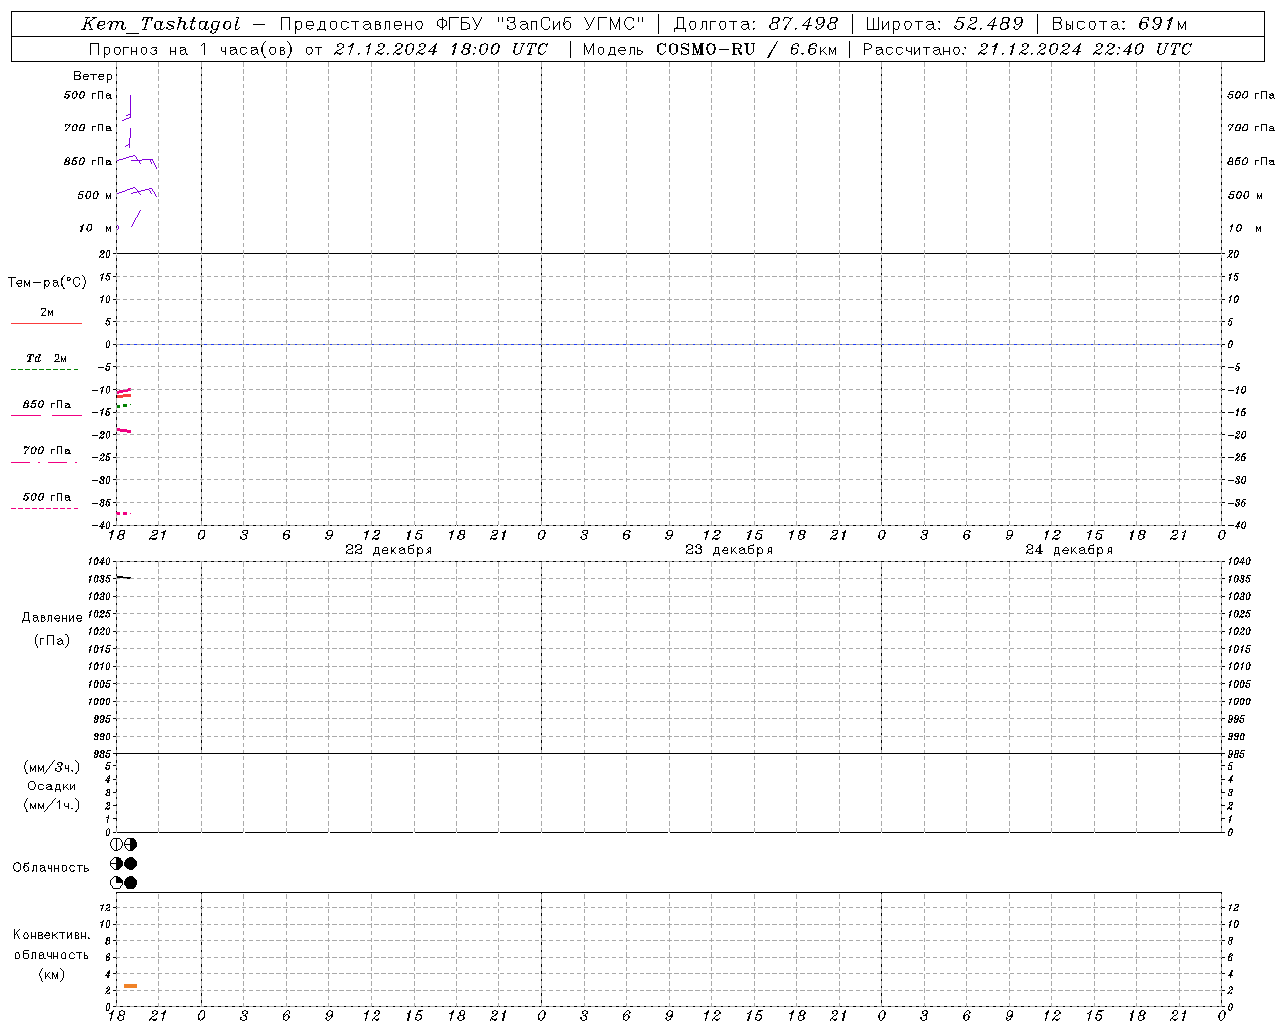This screenshot has width=1280, height=1024.
Task: Click the 'Высота: 691м' header field
Action: [x=1119, y=24]
